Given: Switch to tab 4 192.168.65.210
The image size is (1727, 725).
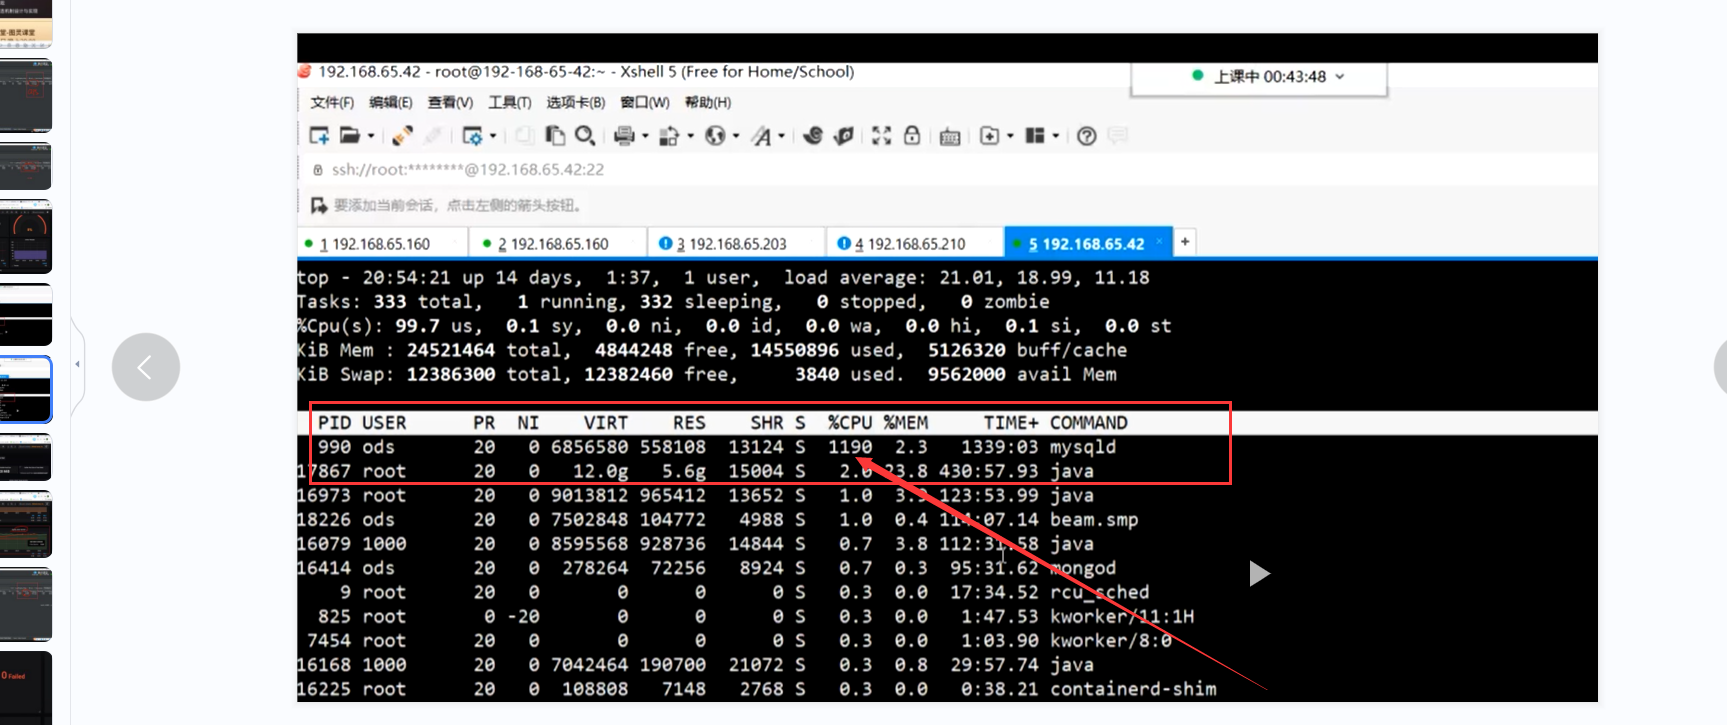Looking at the screenshot, I should coord(915,243).
